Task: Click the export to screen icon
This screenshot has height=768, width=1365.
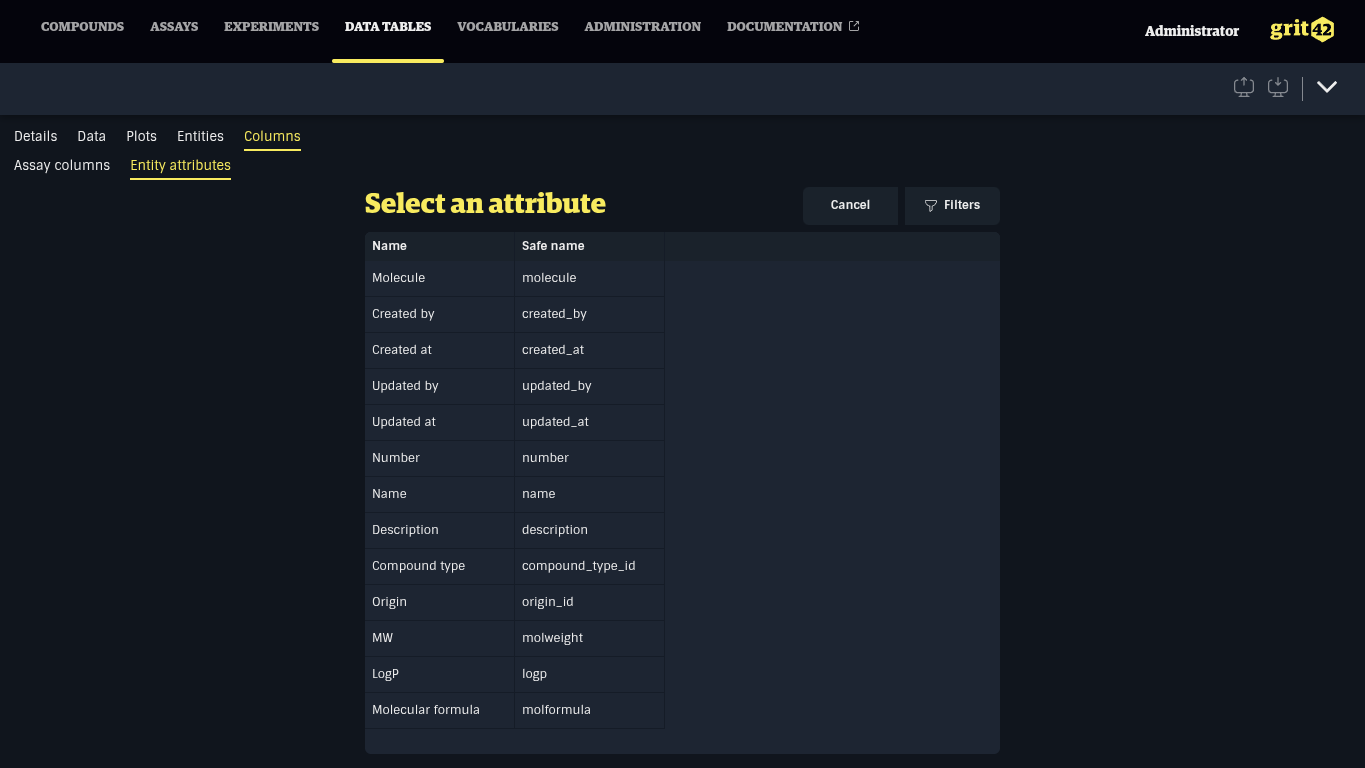Action: 1243,87
